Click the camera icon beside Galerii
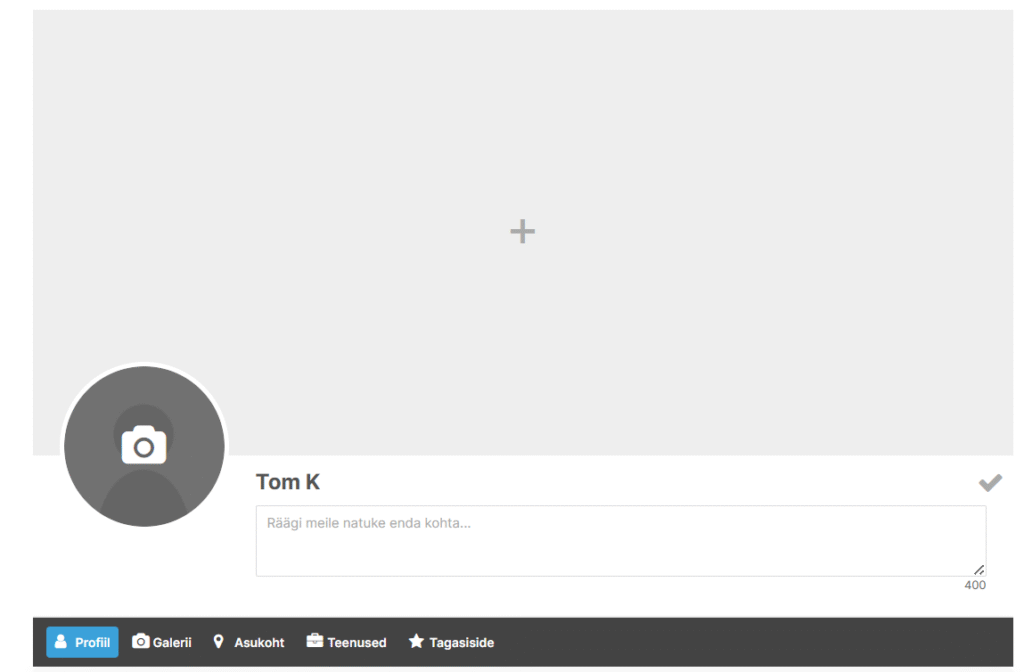1024x672 pixels. [x=140, y=641]
